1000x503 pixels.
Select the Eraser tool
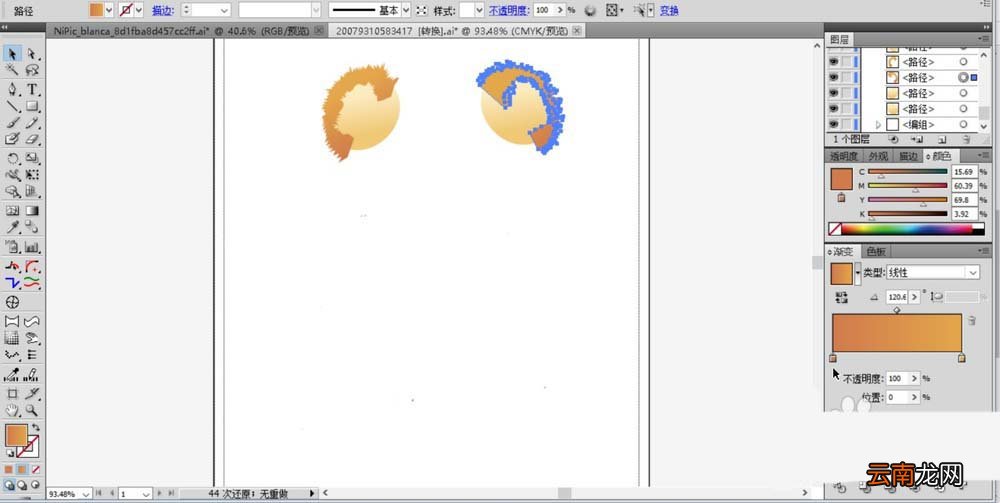click(x=32, y=138)
